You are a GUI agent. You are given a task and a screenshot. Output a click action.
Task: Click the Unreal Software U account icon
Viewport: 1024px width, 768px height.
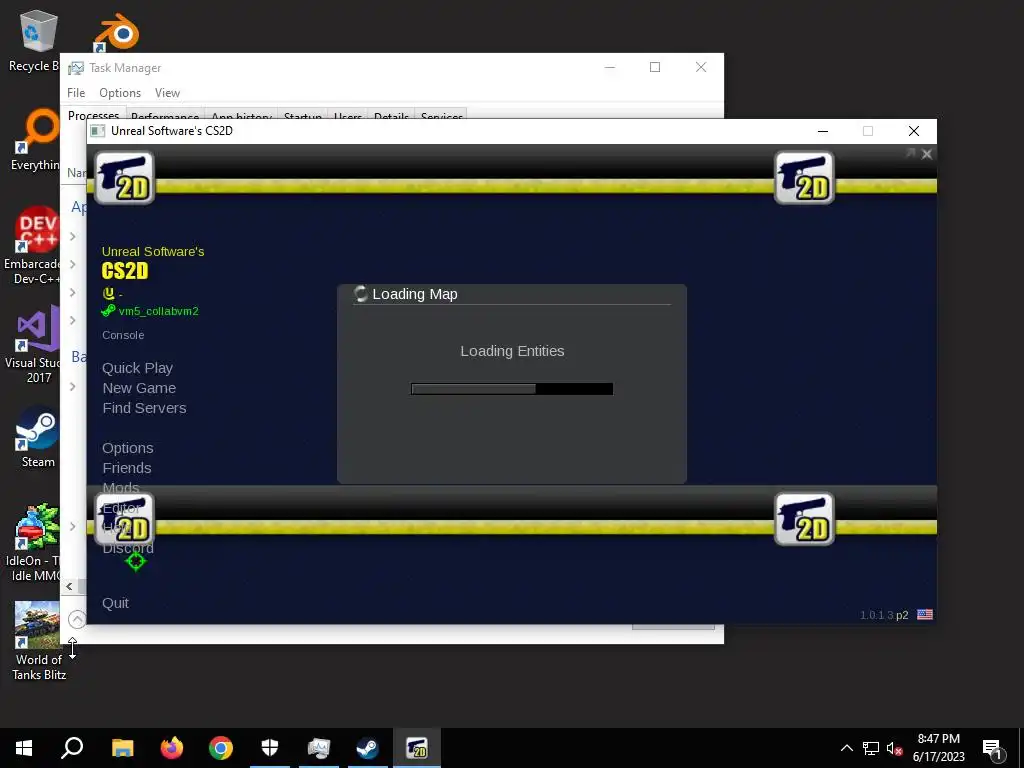click(108, 293)
